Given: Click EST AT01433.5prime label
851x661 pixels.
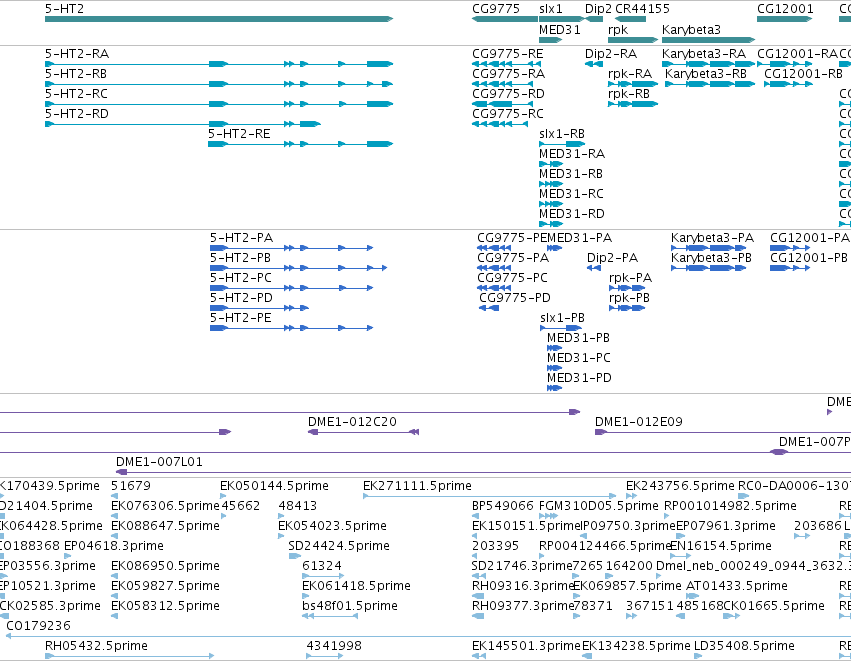Looking at the screenshot, I should tap(737, 586).
